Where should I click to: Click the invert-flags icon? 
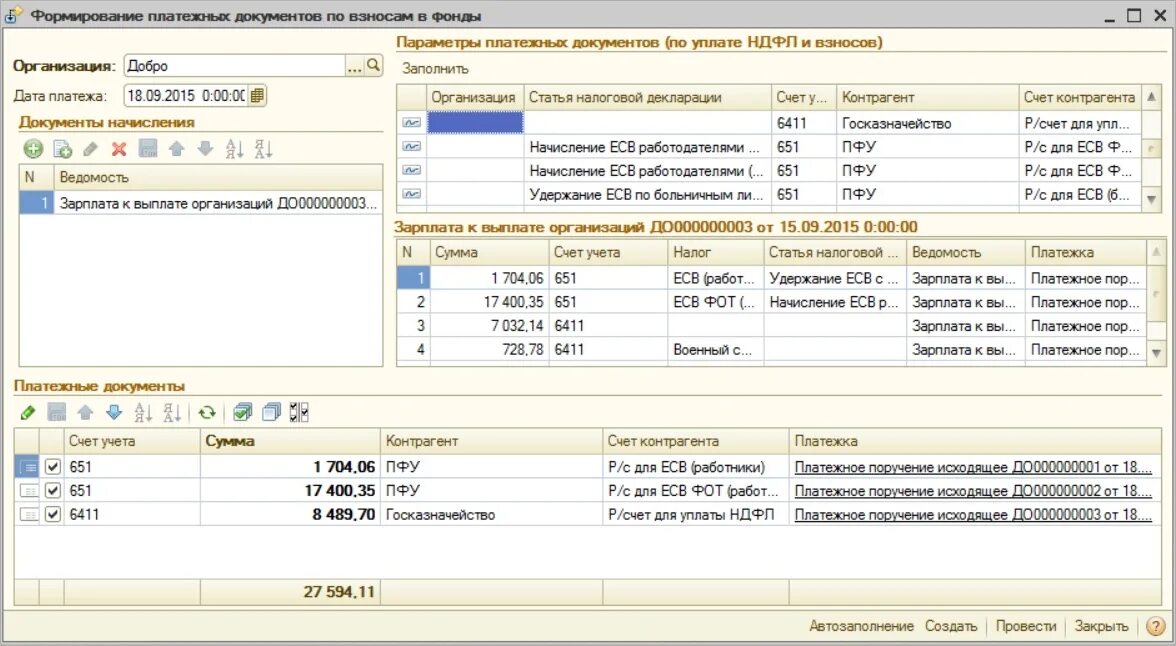(299, 412)
